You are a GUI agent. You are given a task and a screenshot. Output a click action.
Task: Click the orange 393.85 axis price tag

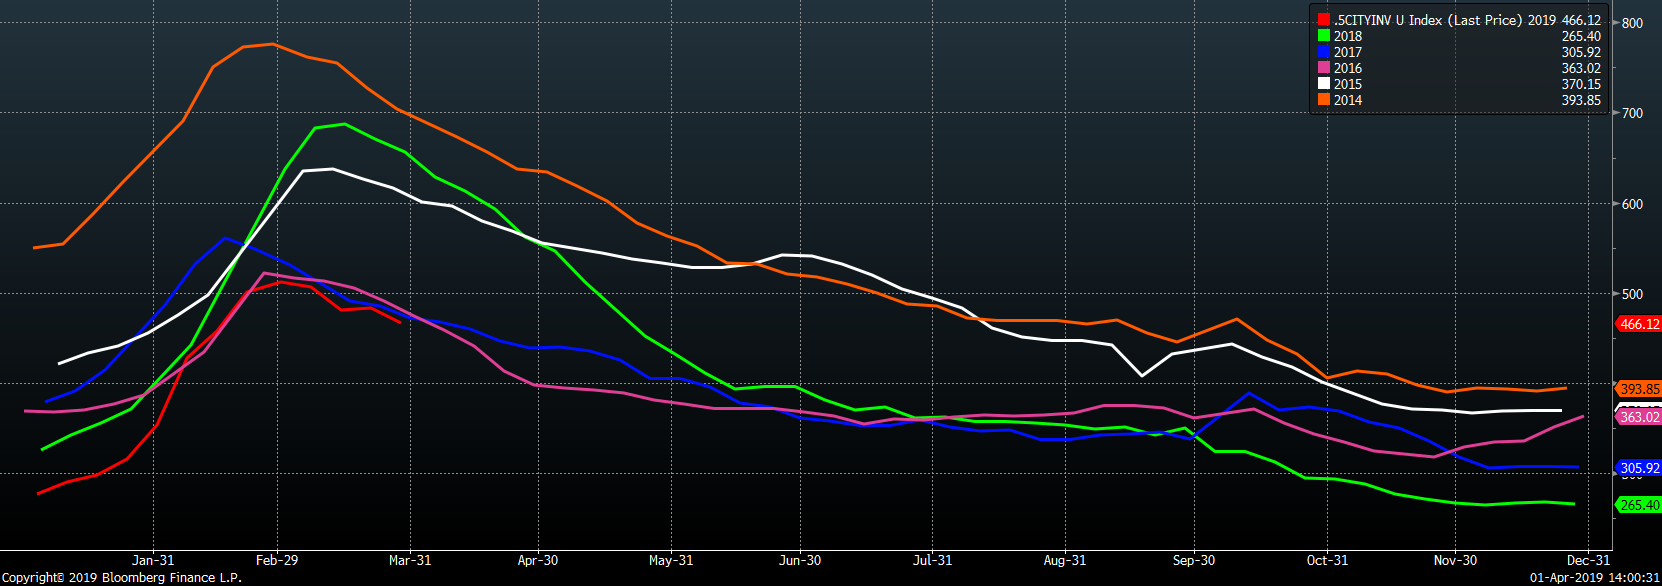point(1639,389)
